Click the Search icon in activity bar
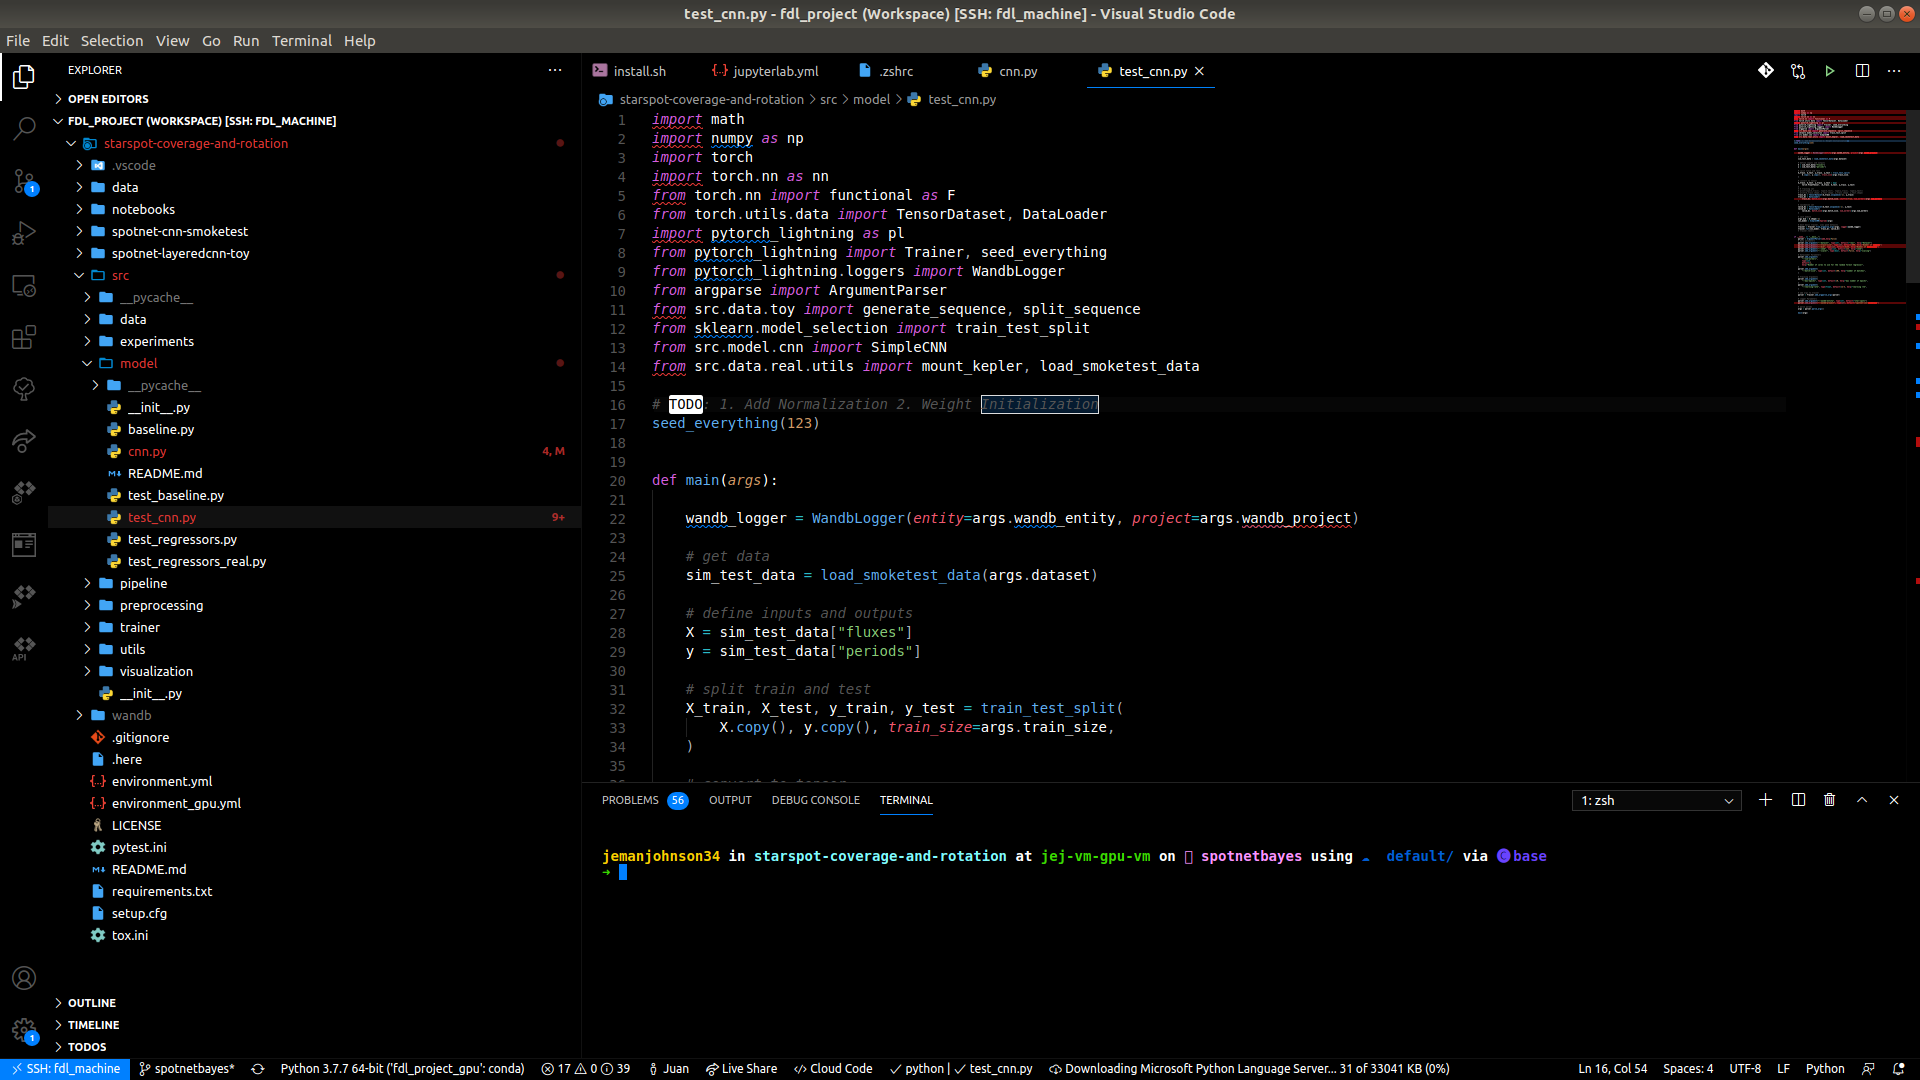Image resolution: width=1920 pixels, height=1080 pixels. click(24, 128)
